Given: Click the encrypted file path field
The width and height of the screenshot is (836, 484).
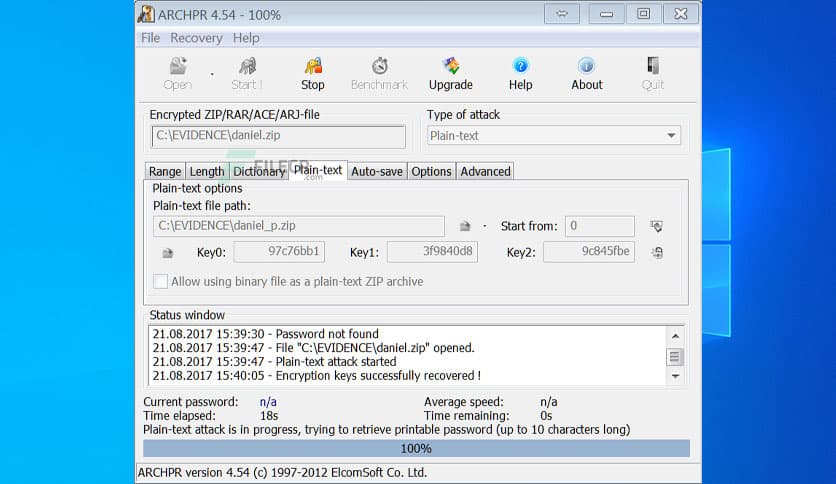Looking at the screenshot, I should (278, 136).
